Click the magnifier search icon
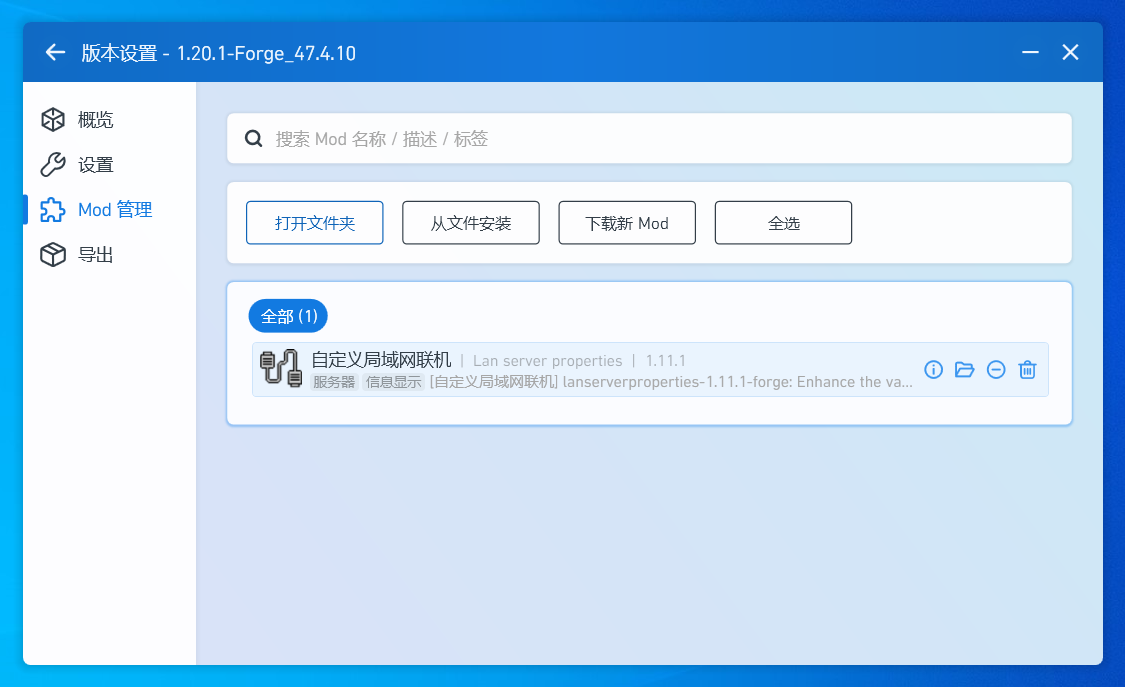 pos(254,139)
